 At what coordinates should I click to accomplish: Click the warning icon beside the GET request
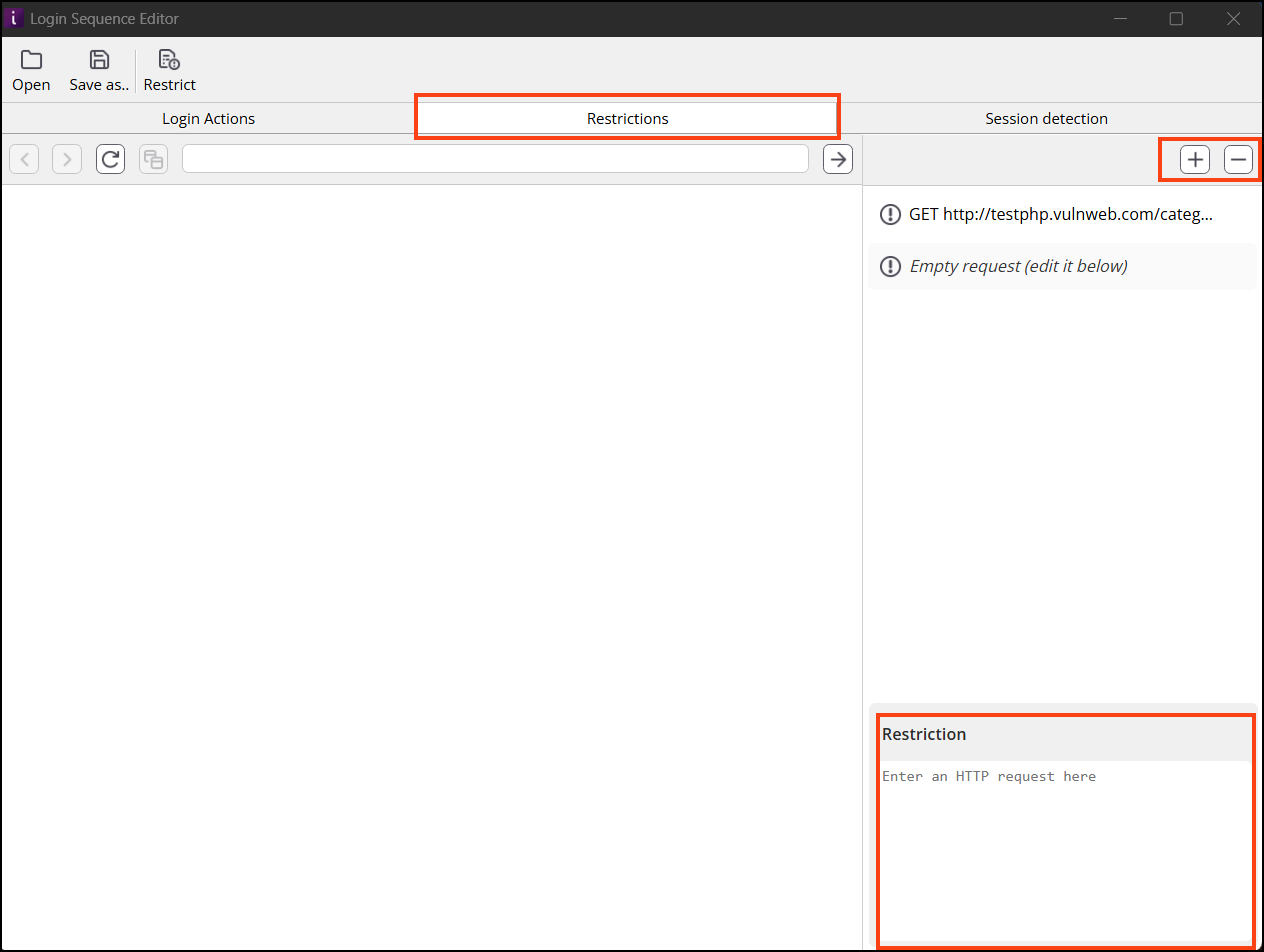pyautogui.click(x=890, y=214)
